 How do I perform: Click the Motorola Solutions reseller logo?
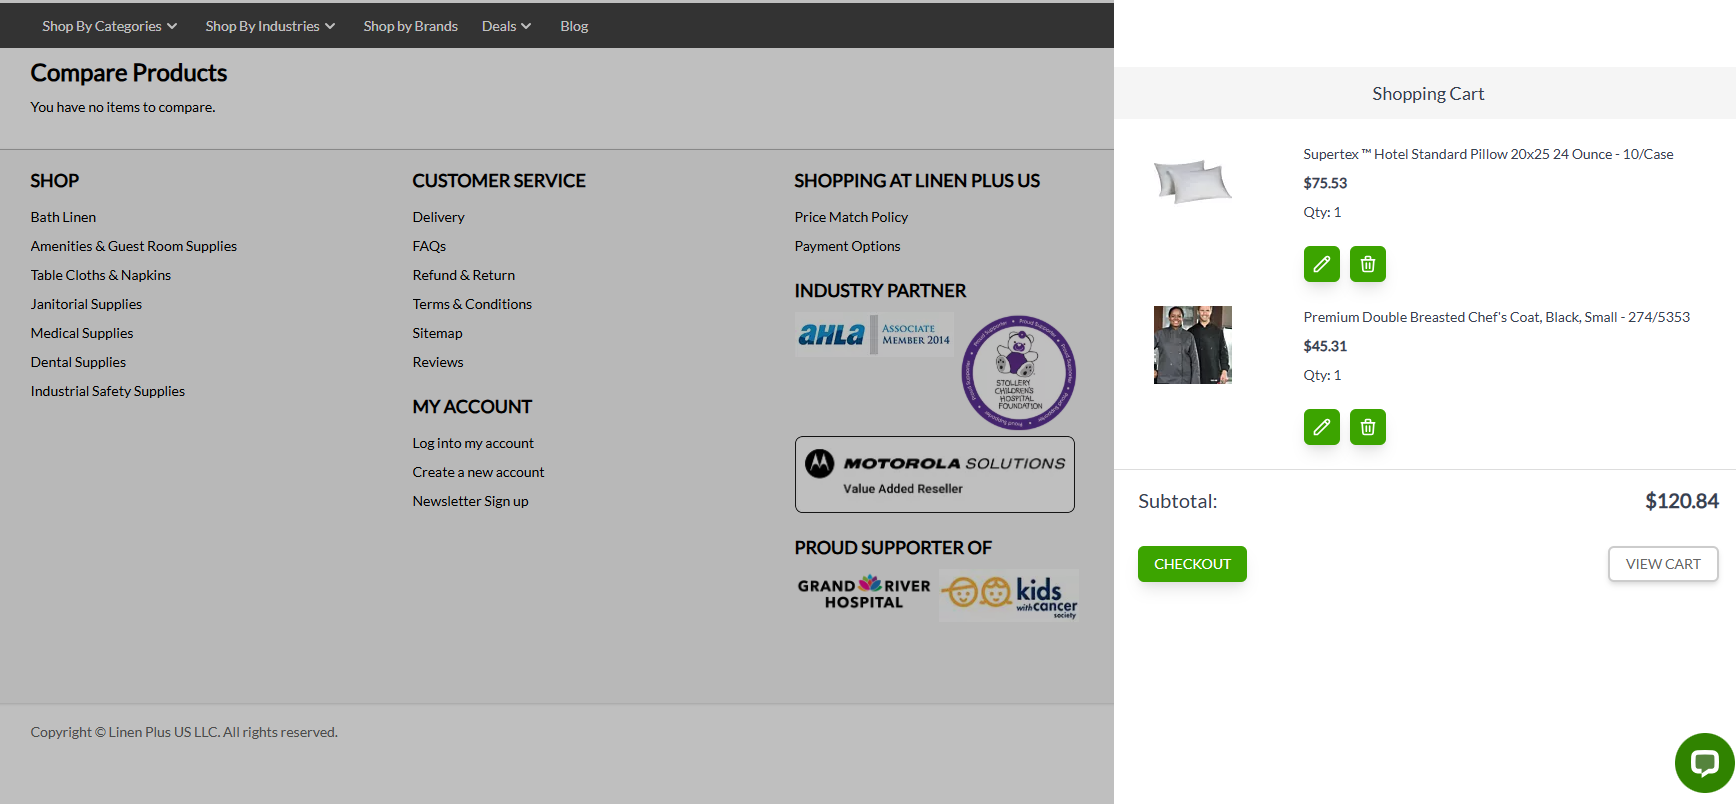(x=934, y=474)
